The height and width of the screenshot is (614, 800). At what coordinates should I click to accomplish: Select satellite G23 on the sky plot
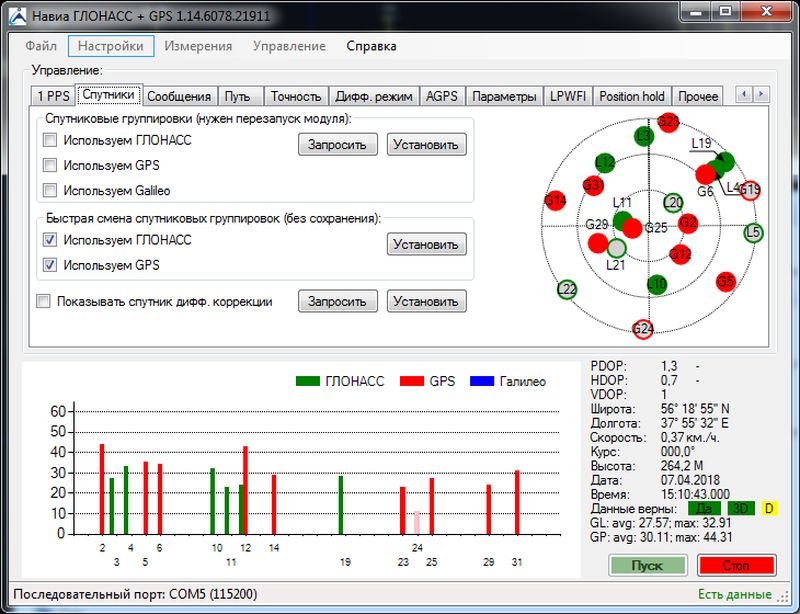[x=668, y=122]
